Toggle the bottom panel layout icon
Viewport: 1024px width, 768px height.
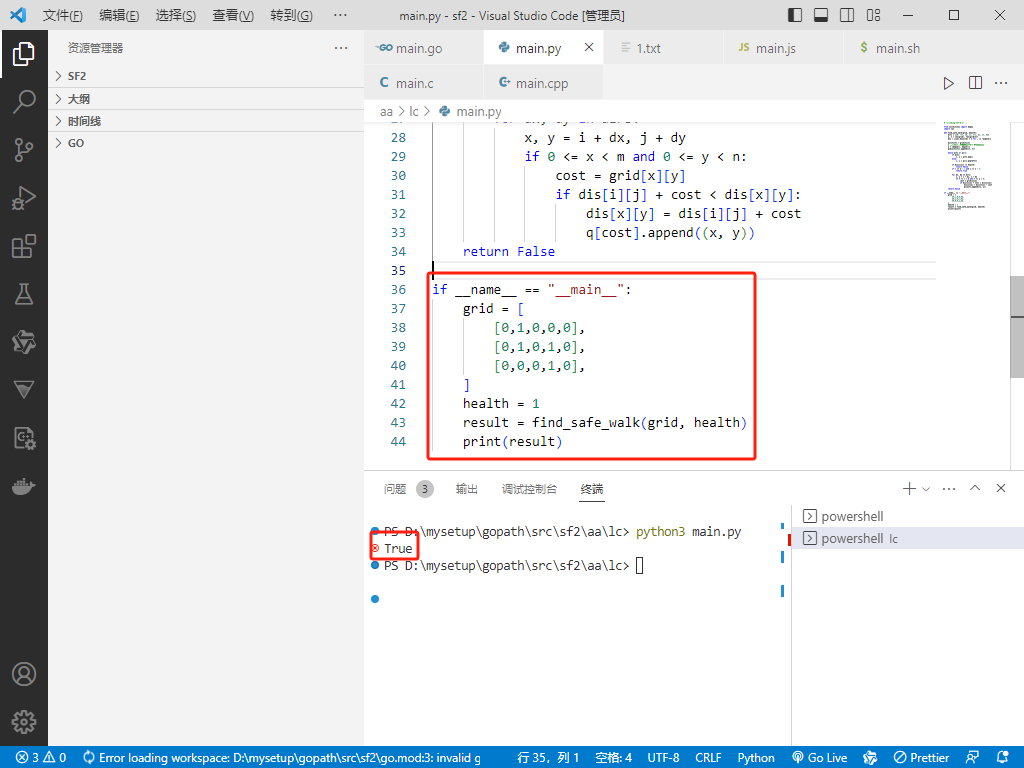(x=821, y=15)
